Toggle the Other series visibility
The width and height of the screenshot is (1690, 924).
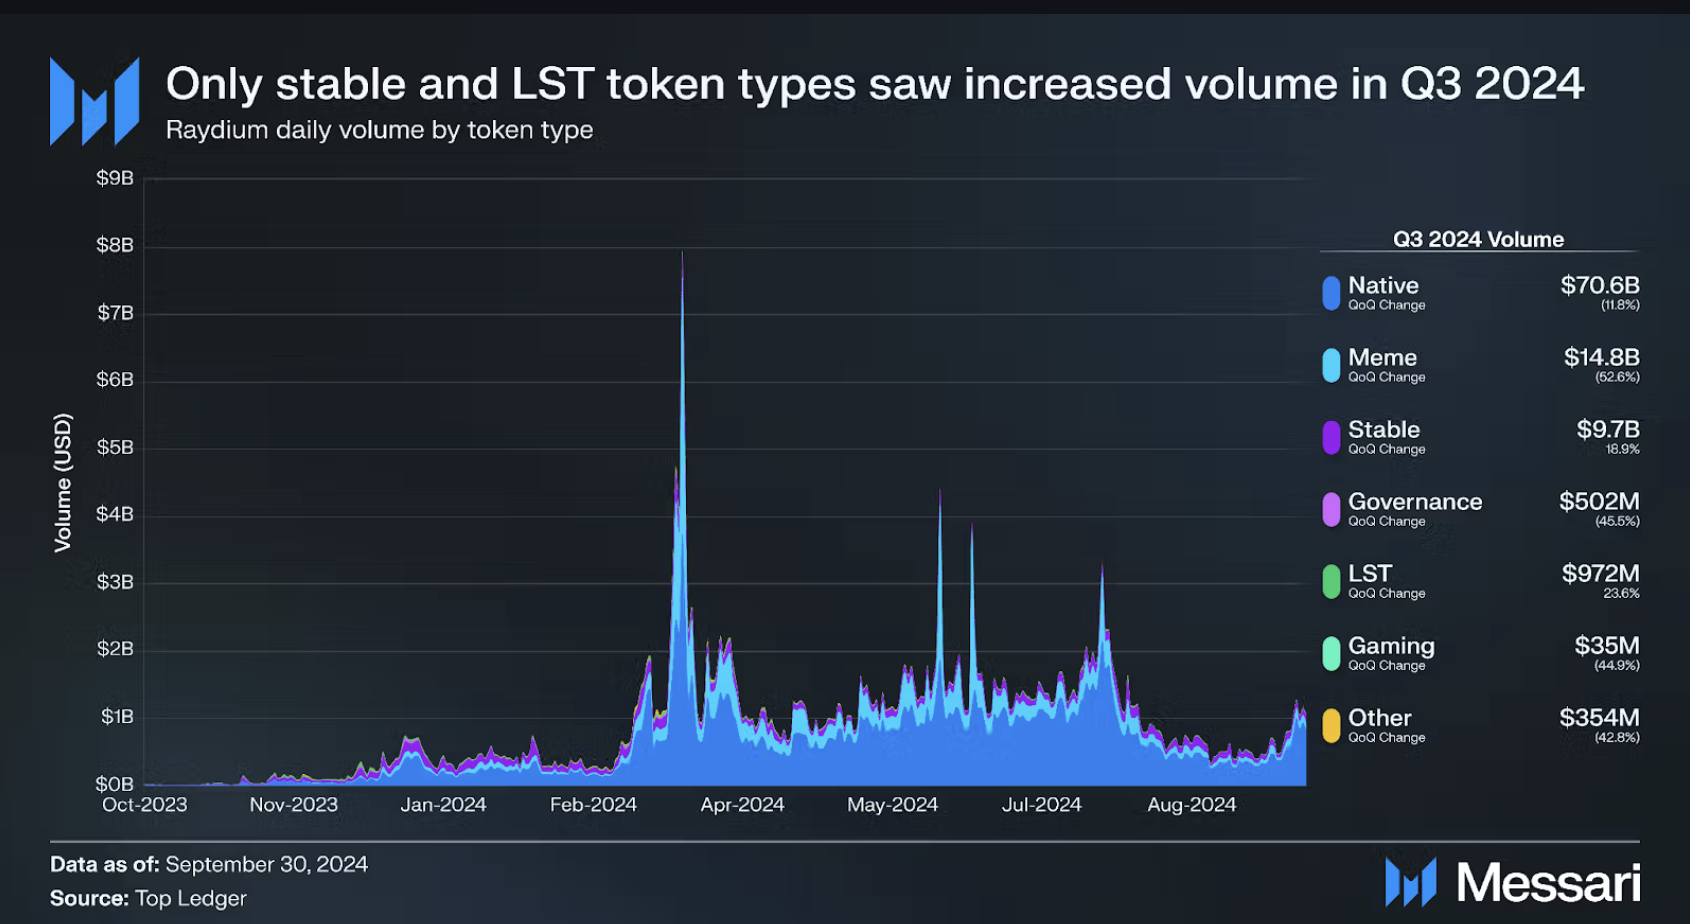pyautogui.click(x=1379, y=718)
